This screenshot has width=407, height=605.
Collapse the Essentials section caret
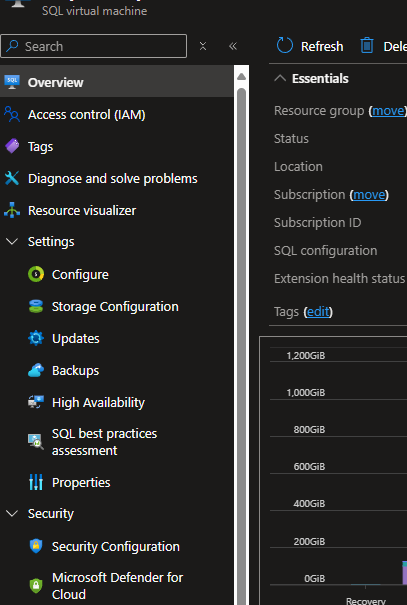coord(280,78)
